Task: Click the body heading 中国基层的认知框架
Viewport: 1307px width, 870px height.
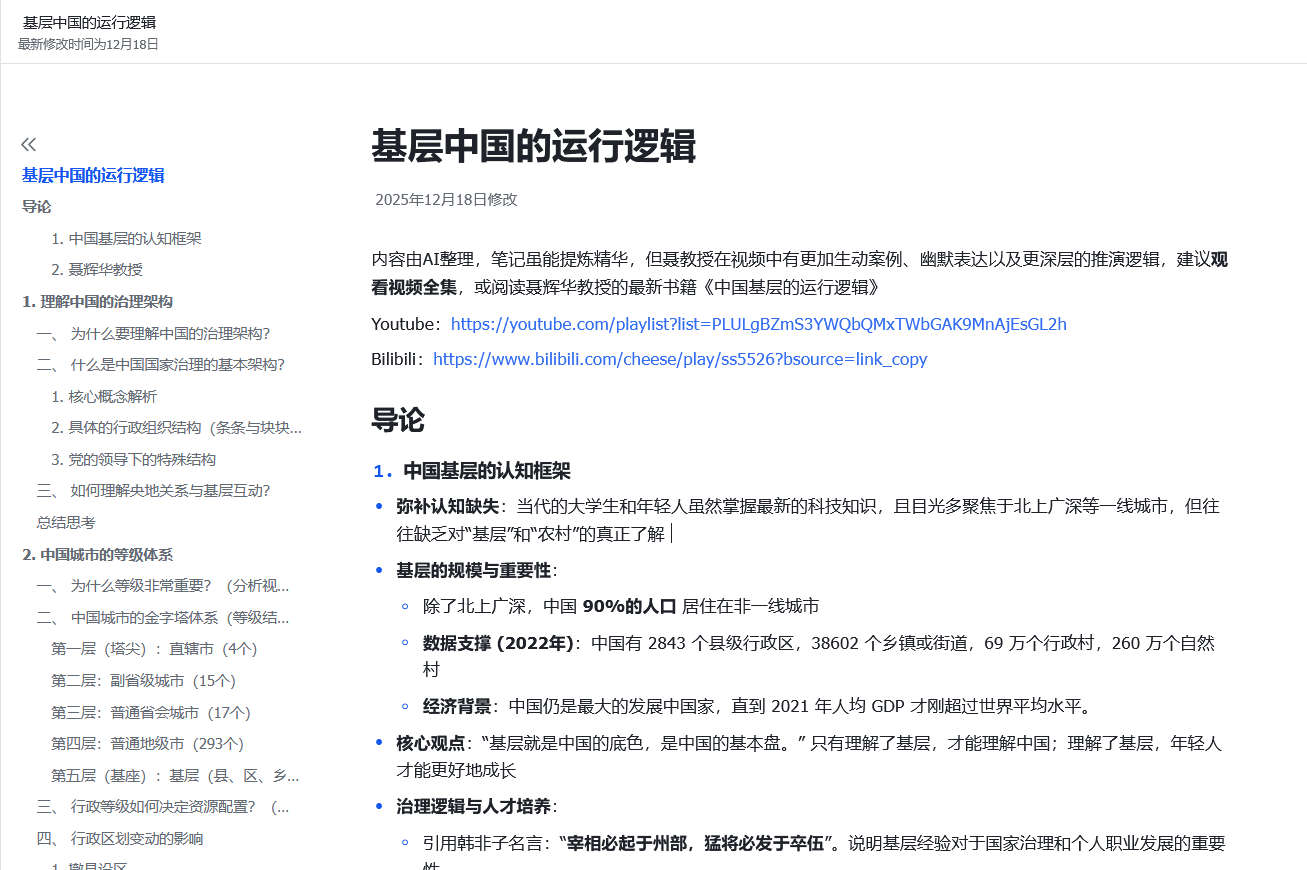Action: (487, 471)
